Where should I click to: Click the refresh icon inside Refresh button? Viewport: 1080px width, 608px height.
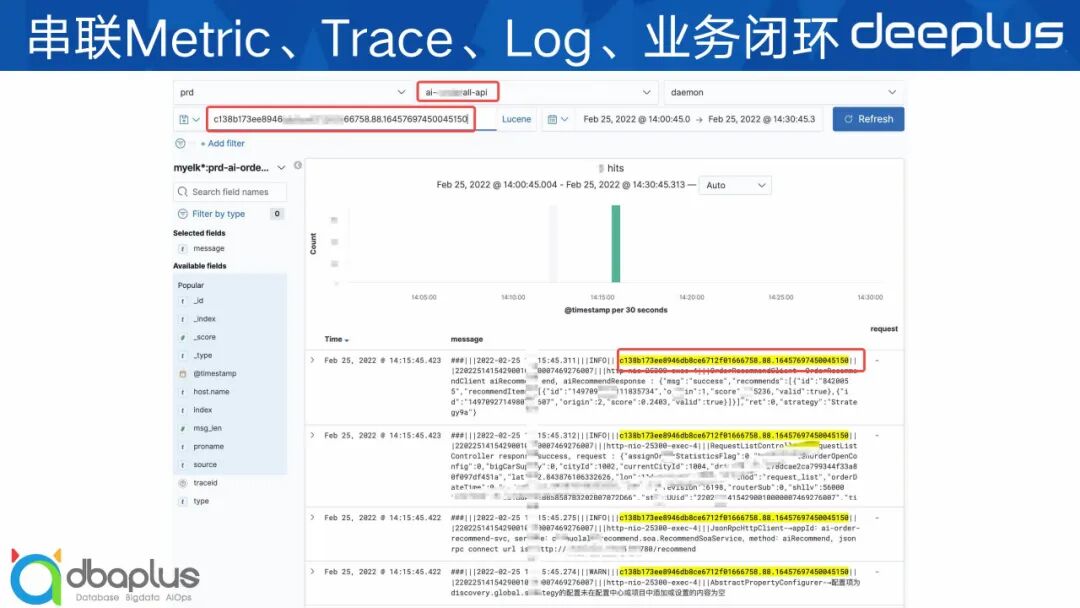click(x=849, y=119)
